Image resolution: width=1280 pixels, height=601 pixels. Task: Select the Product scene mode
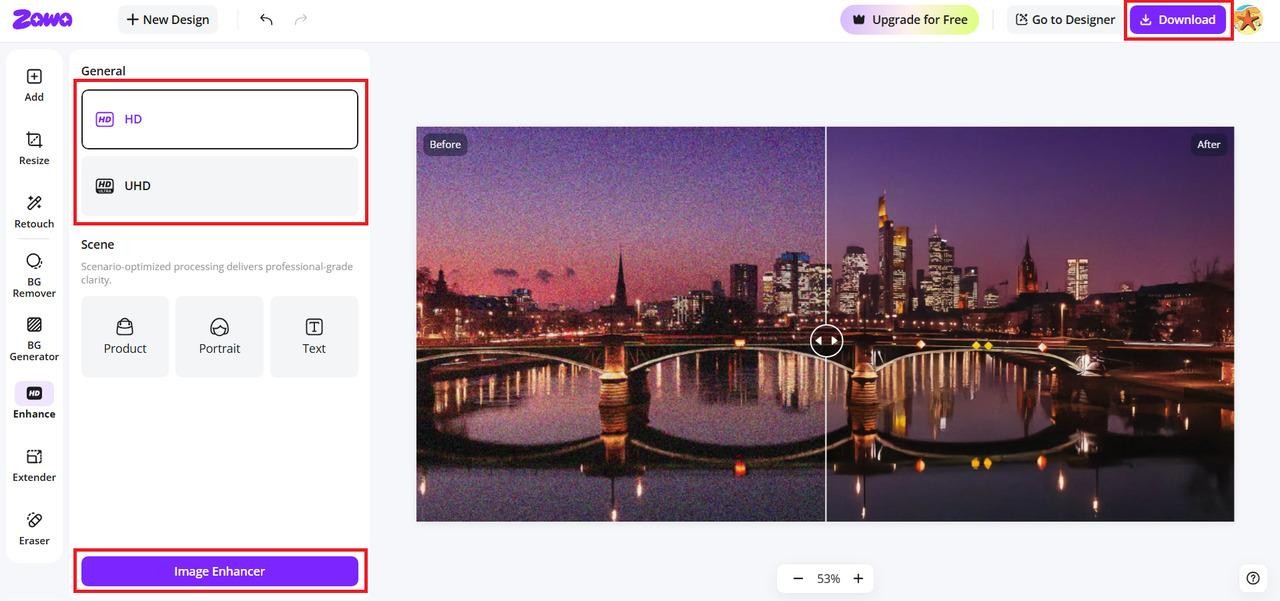tap(125, 337)
